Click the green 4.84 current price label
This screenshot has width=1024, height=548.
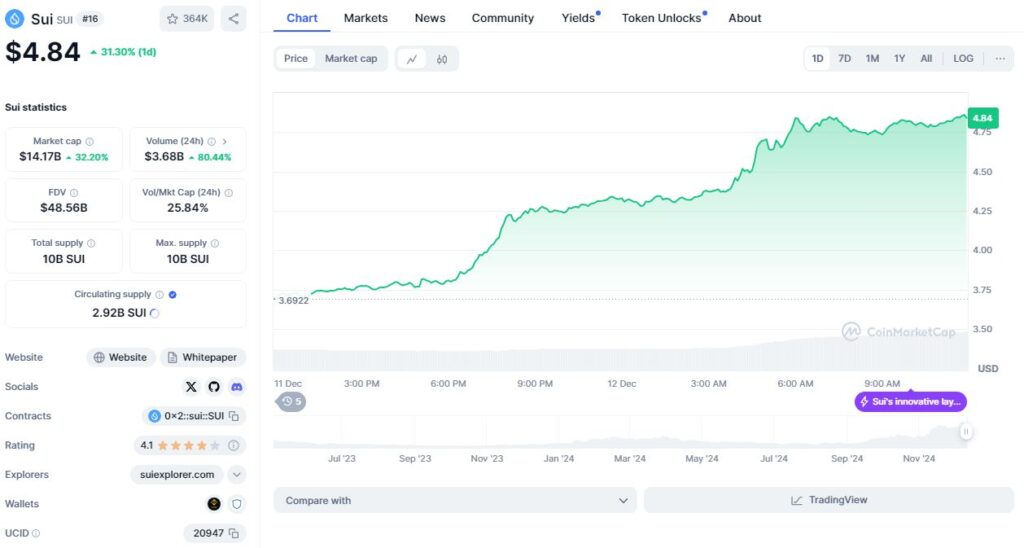click(x=982, y=118)
